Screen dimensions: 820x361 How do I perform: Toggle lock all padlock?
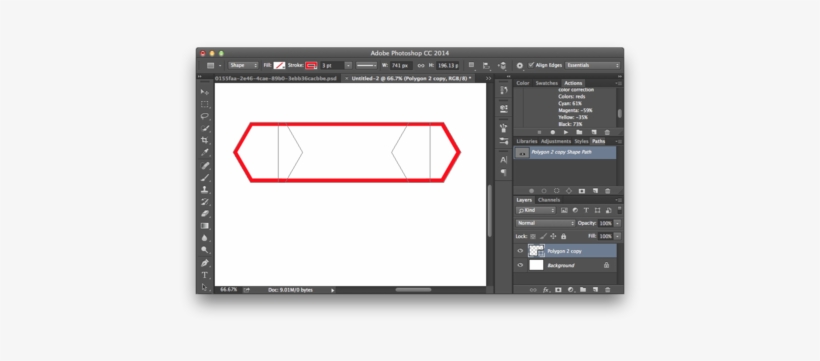[563, 236]
